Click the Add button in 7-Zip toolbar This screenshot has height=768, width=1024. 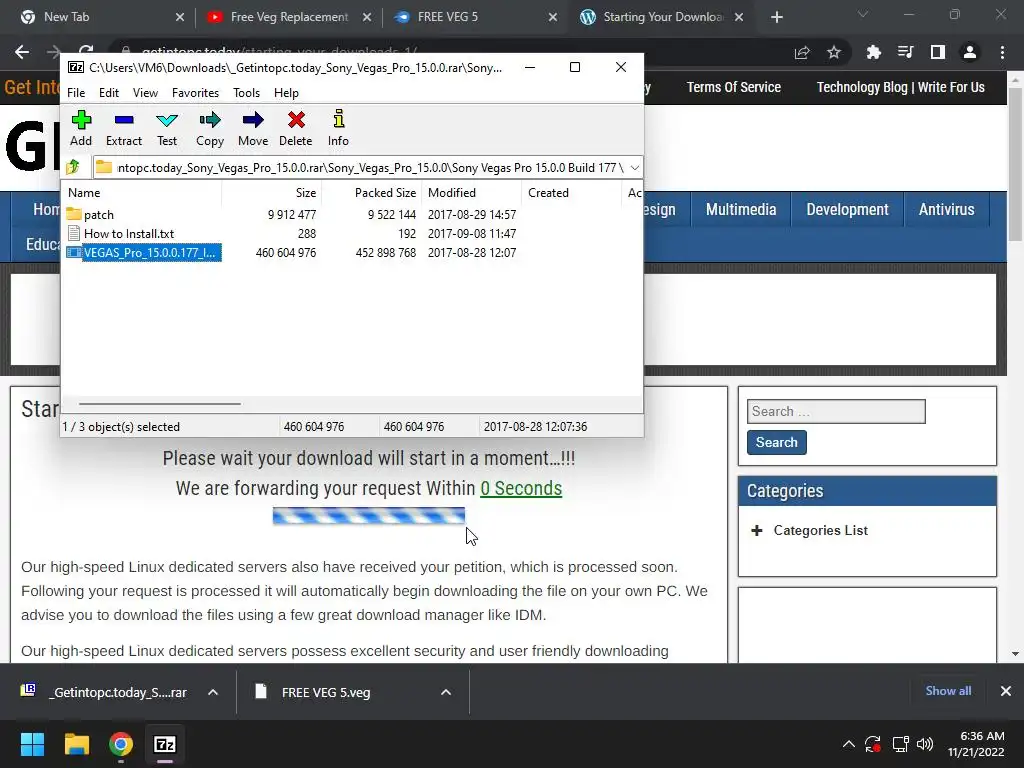click(81, 129)
